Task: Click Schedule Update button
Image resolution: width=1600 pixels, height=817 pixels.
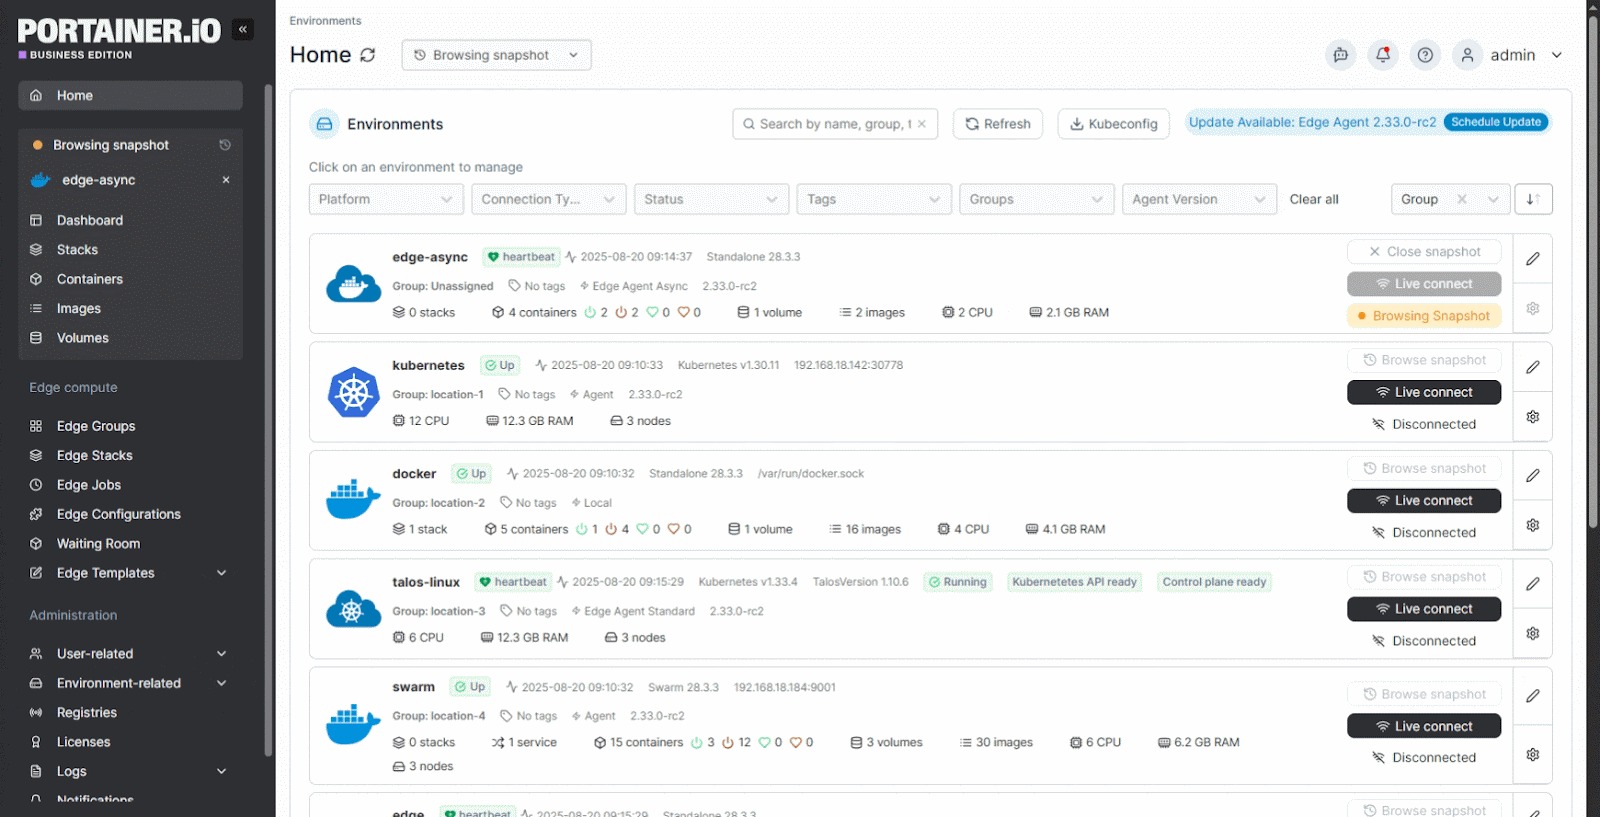Action: [1496, 122]
